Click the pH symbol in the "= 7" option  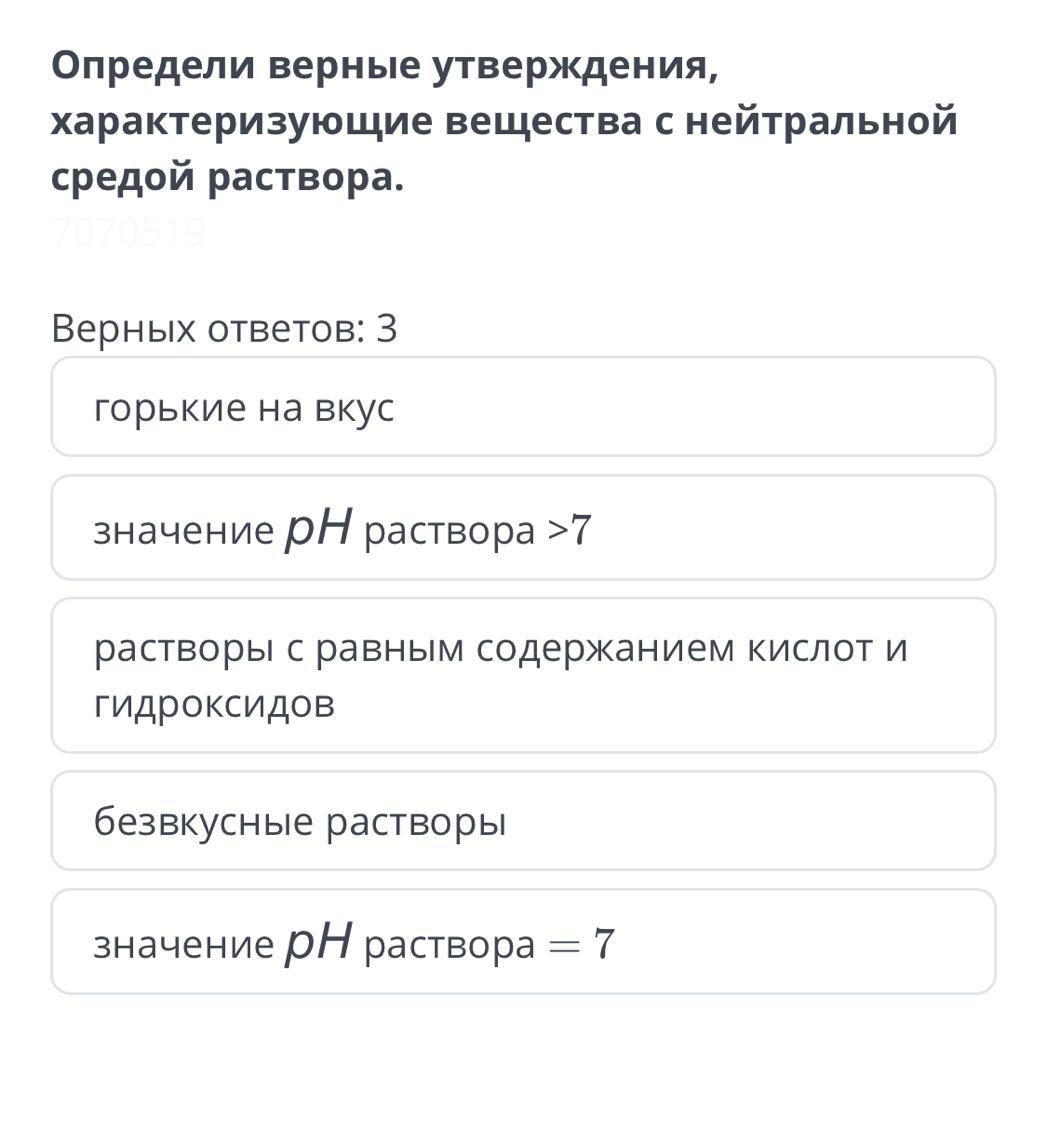(x=319, y=941)
